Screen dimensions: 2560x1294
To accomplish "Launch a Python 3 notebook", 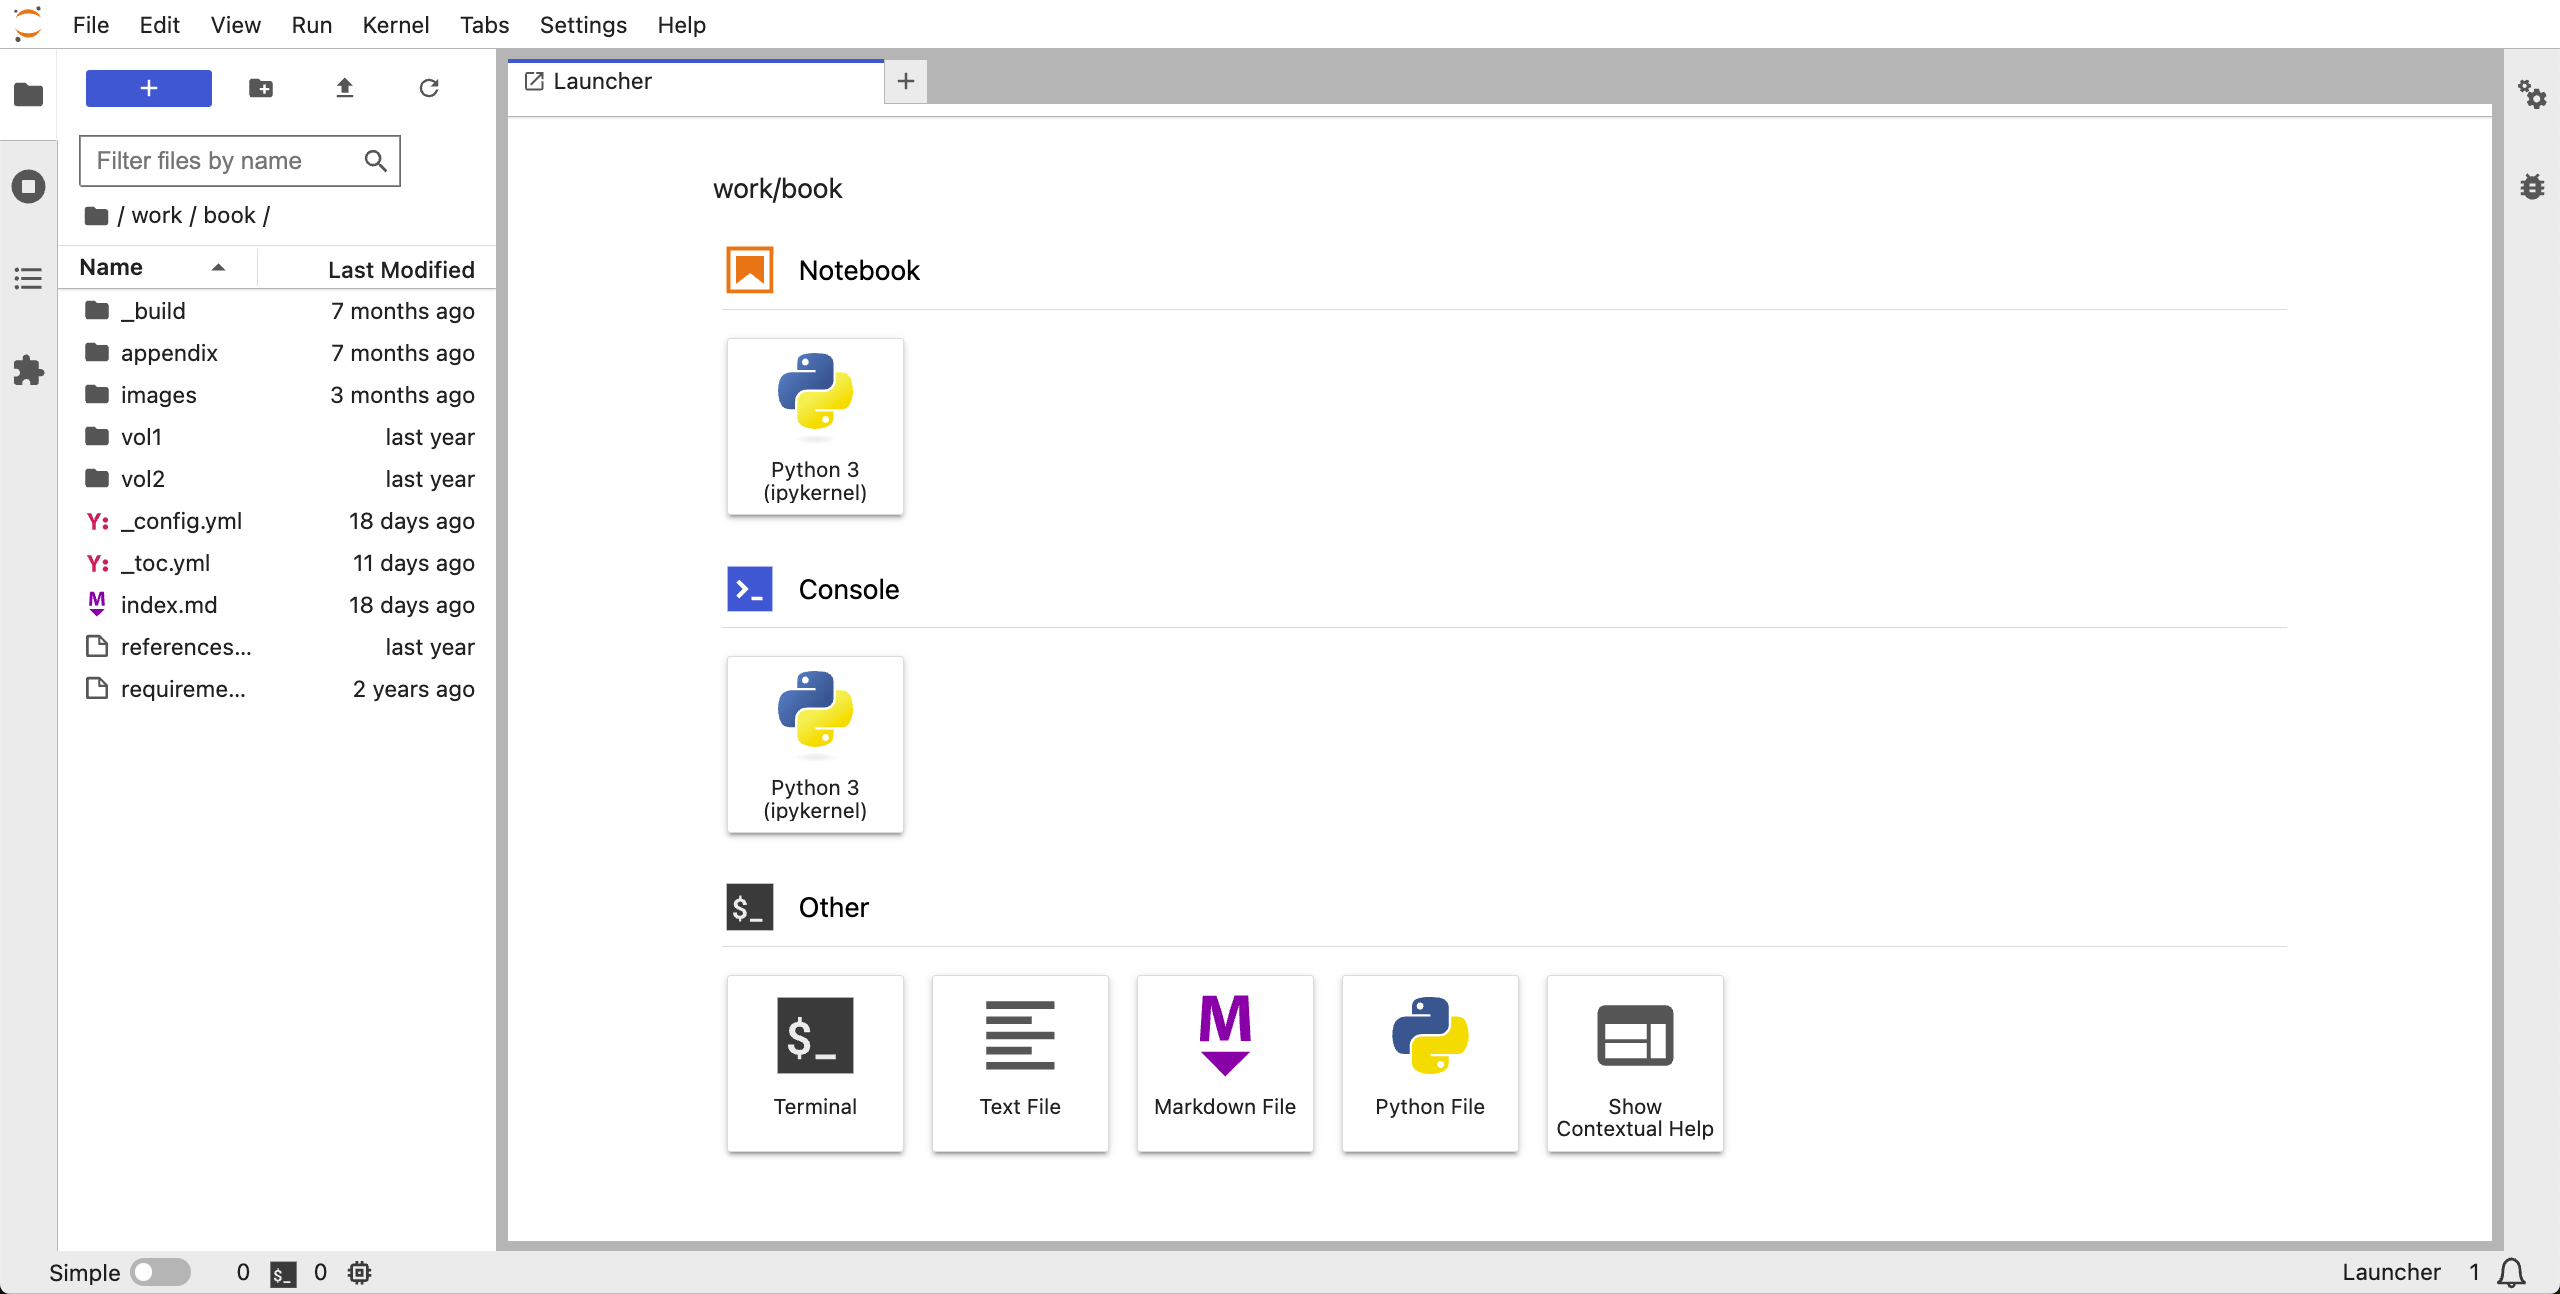I will [815, 427].
